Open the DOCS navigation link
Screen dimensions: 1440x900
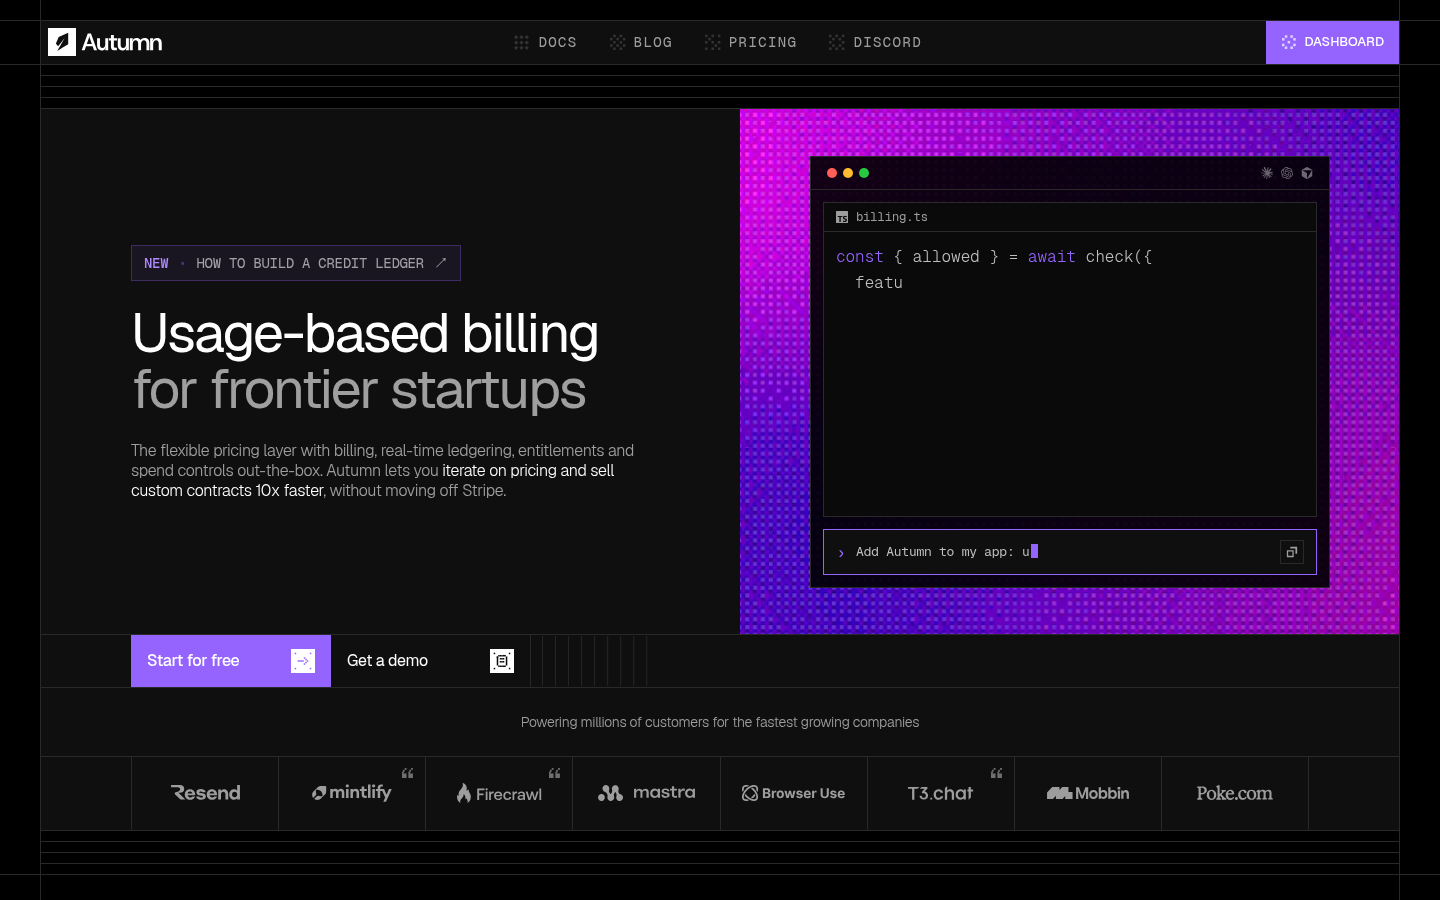coord(545,42)
